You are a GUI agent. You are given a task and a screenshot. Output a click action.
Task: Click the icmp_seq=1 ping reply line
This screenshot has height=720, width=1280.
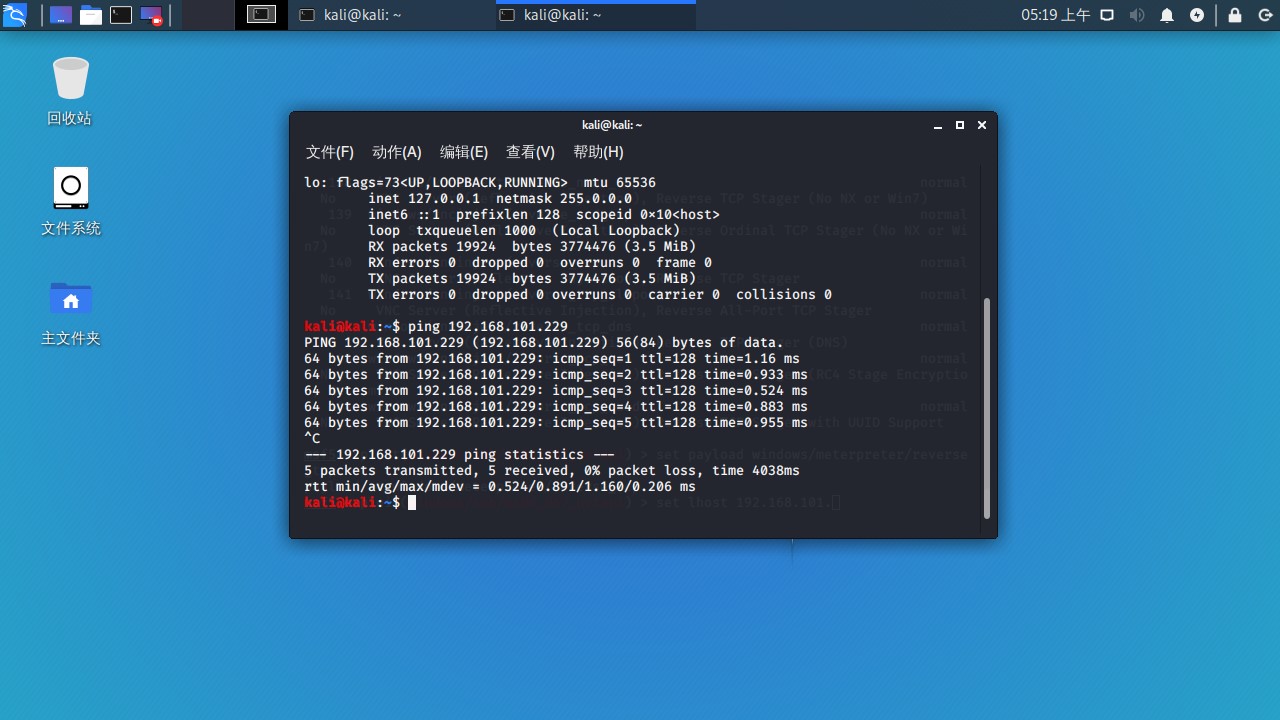click(x=552, y=359)
